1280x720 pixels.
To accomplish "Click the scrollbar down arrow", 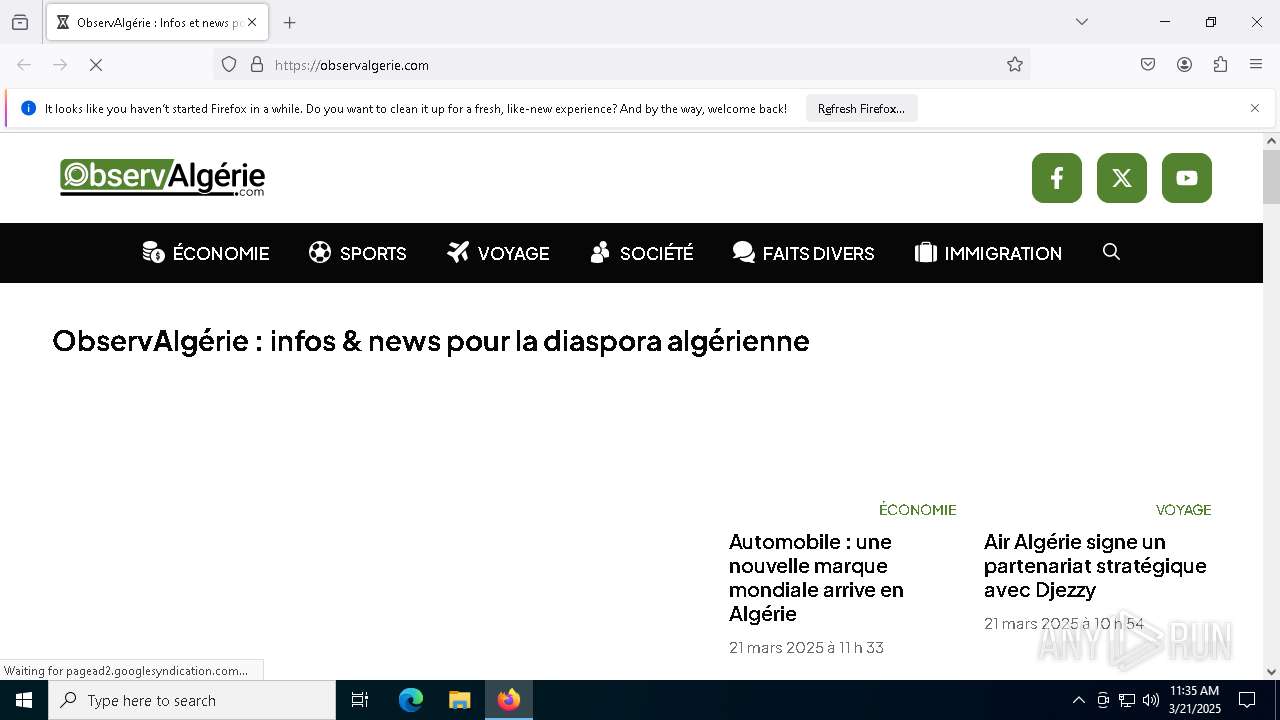I will click(1271, 672).
